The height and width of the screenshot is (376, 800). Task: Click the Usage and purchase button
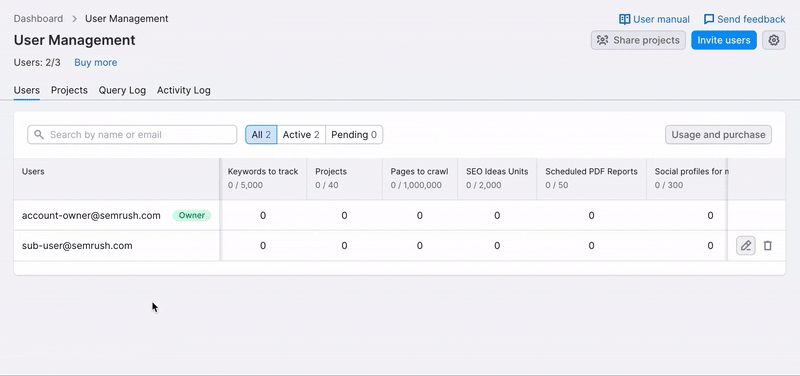click(718, 135)
